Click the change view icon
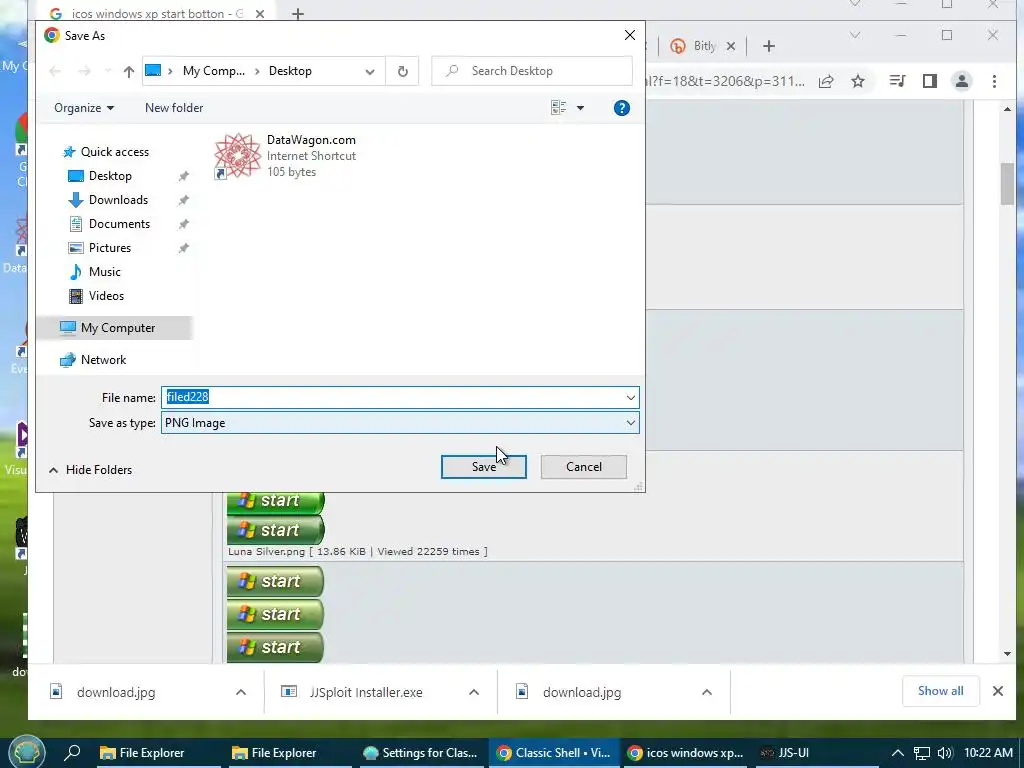This screenshot has width=1024, height=768. tap(558, 108)
